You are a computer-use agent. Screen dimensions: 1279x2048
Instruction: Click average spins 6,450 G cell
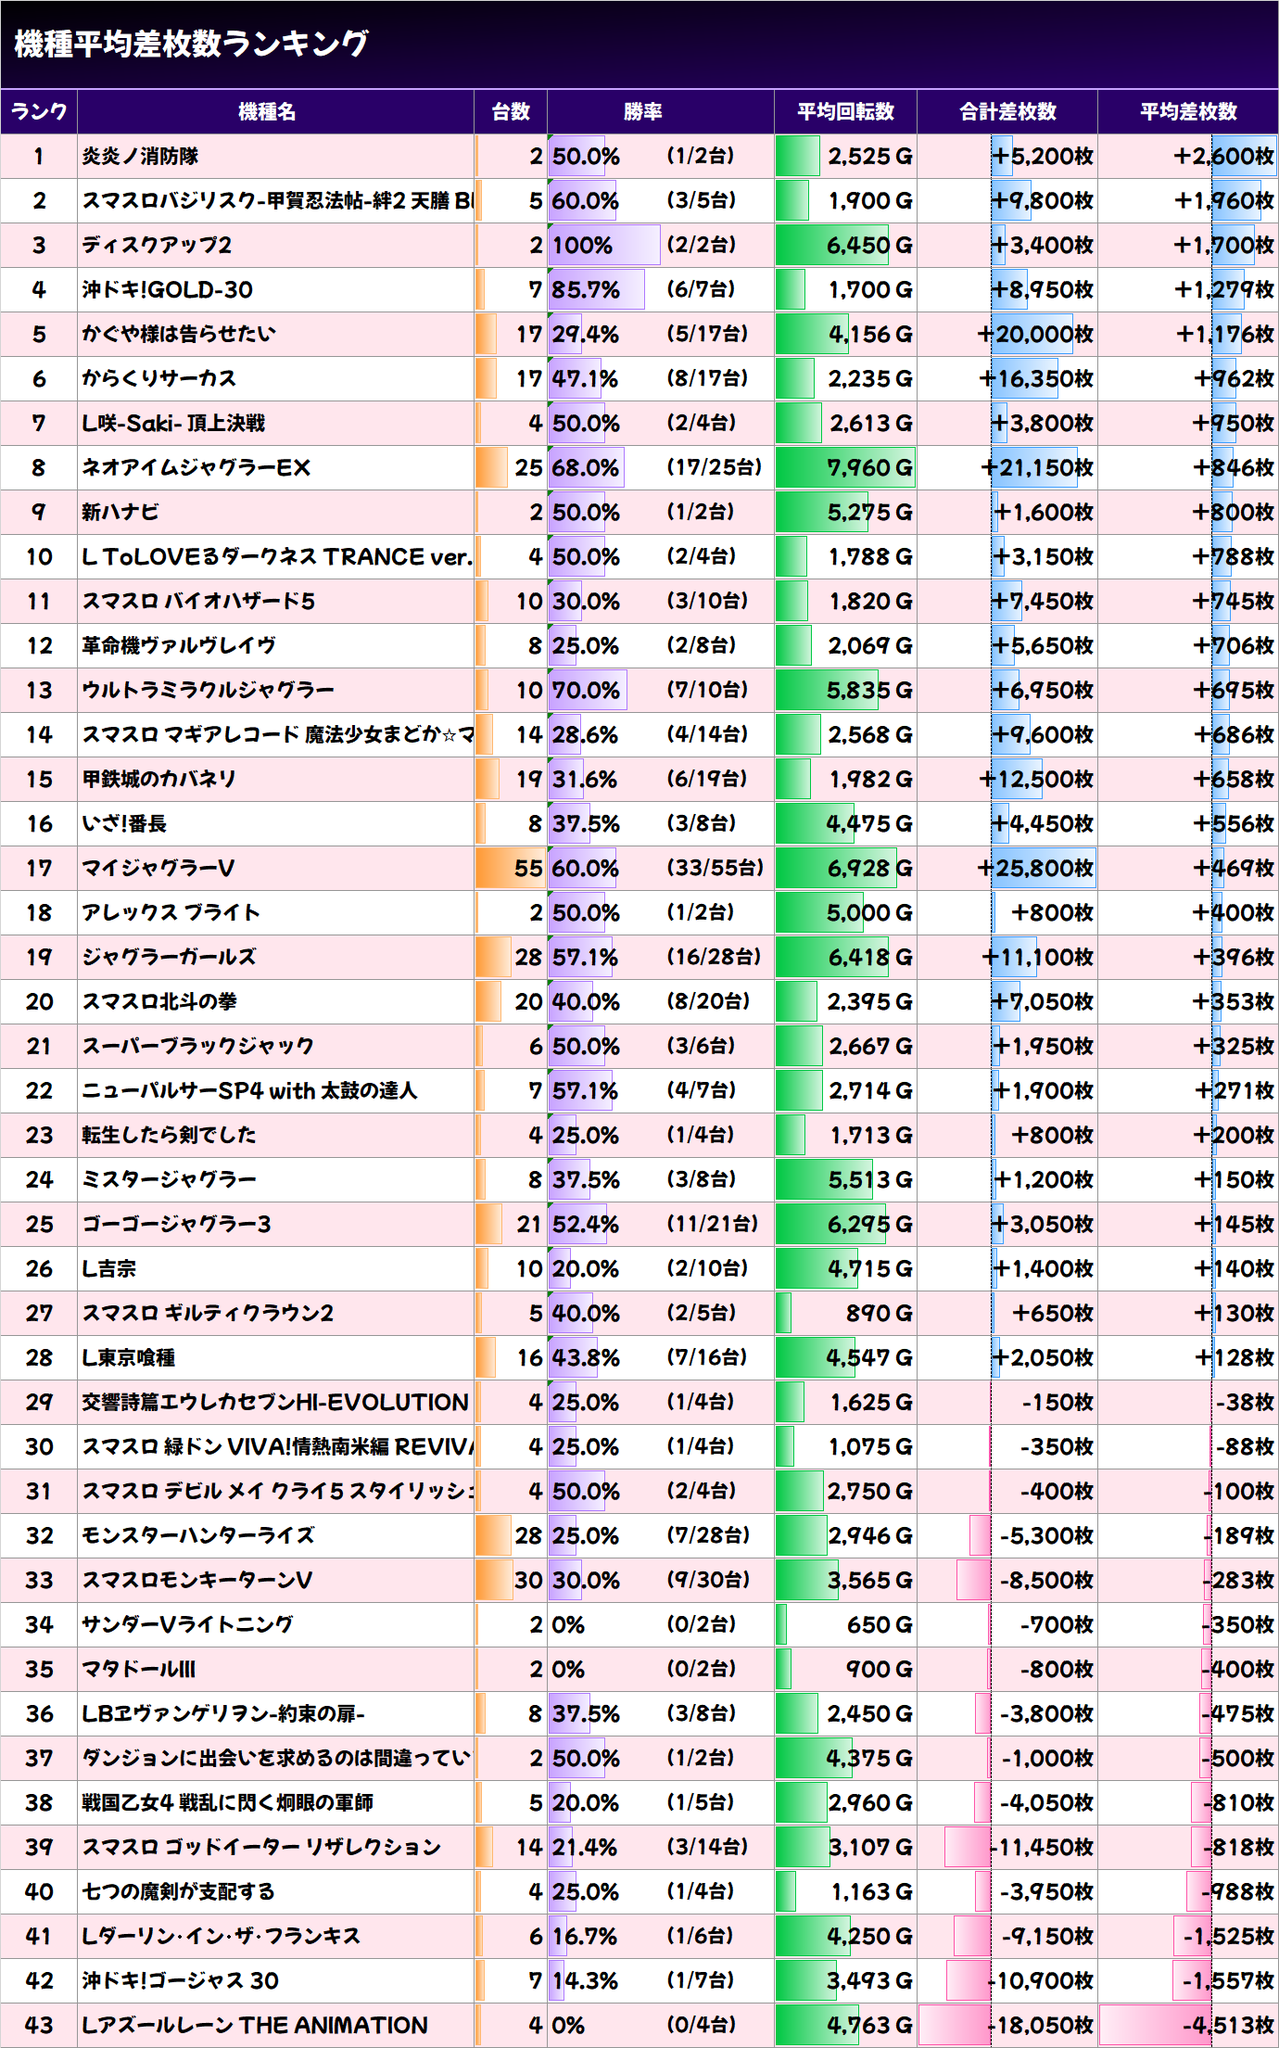[x=845, y=246]
